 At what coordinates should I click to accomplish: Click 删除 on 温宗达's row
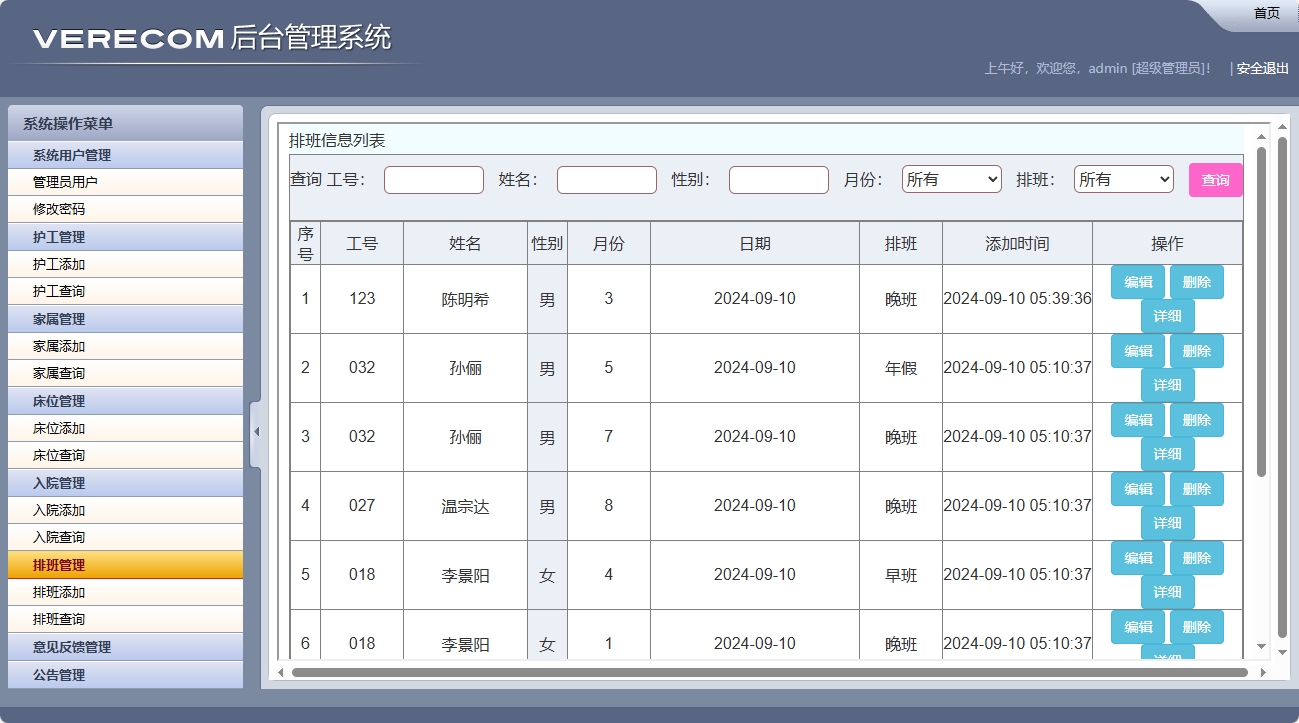(1197, 489)
